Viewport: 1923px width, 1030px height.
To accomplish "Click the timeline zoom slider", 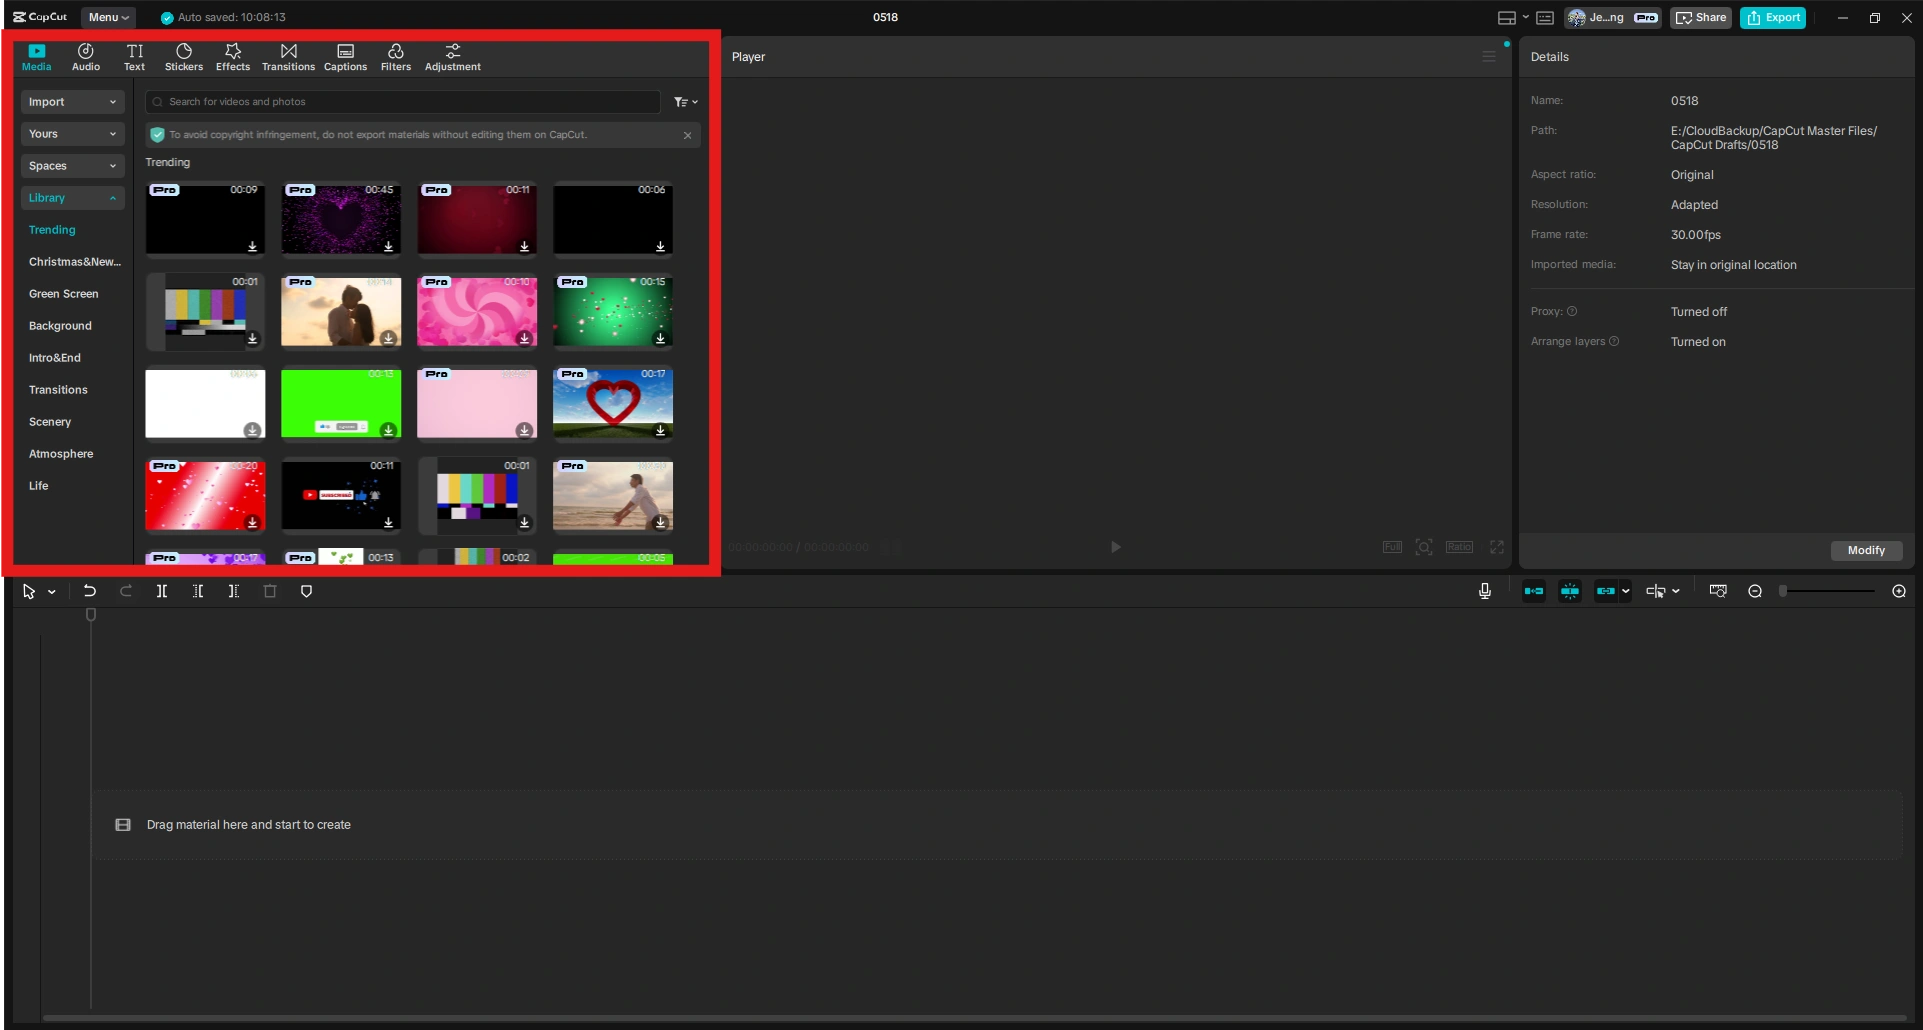I will (1828, 591).
